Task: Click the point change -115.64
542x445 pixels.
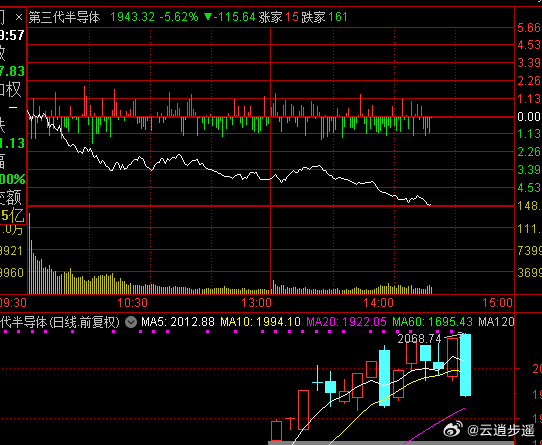Action: 230,17
